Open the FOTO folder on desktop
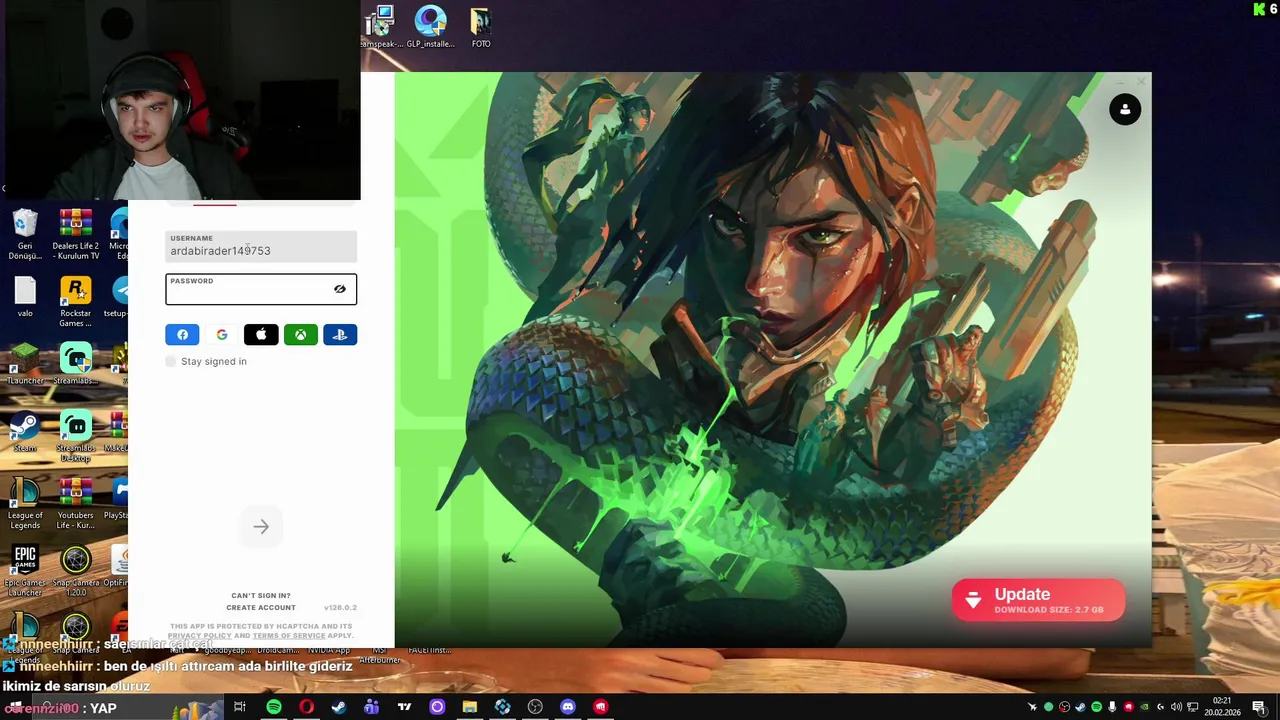The height and width of the screenshot is (720, 1280). [481, 27]
